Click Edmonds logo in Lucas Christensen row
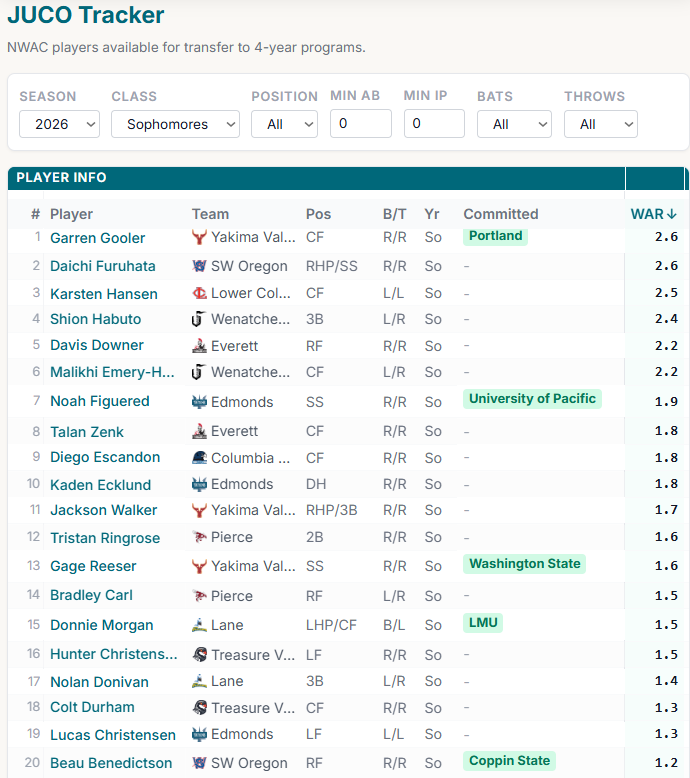The height and width of the screenshot is (778, 690). click(x=199, y=734)
